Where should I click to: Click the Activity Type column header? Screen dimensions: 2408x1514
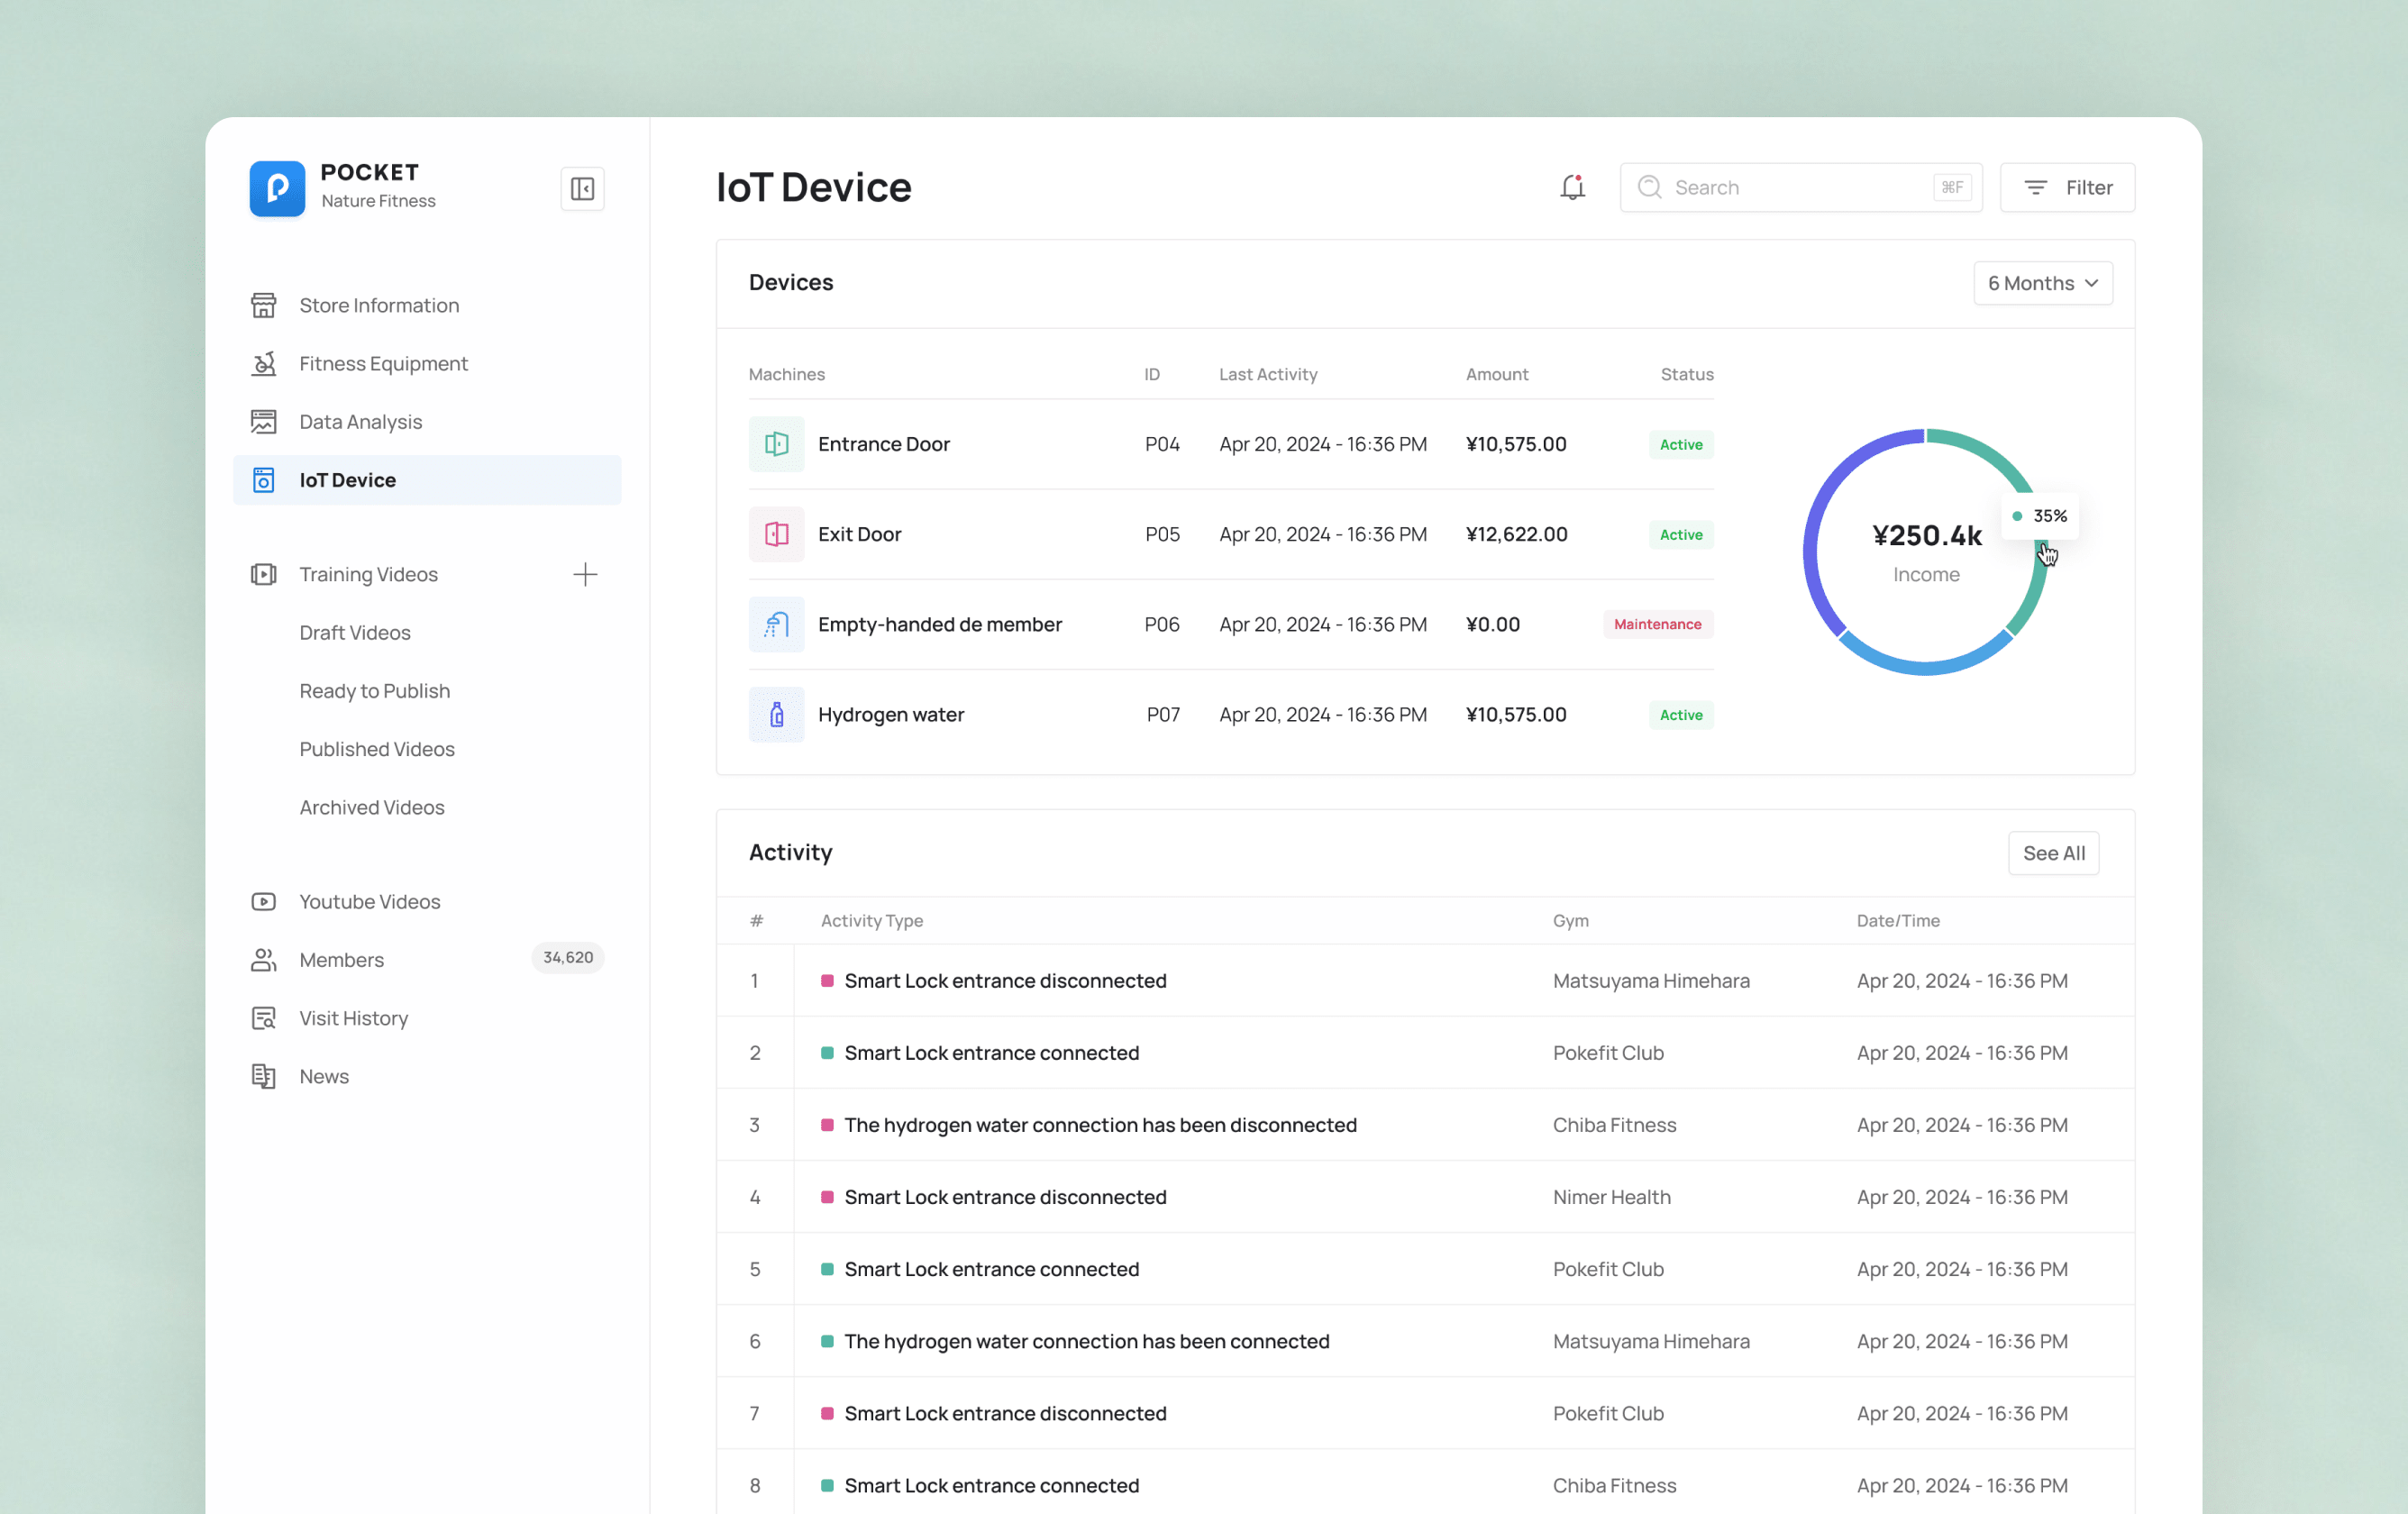tap(871, 920)
